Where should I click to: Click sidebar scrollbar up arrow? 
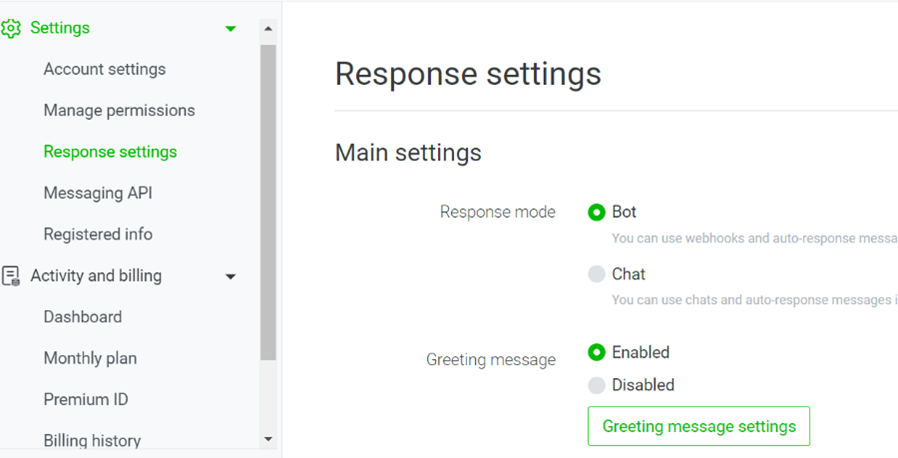coord(268,29)
